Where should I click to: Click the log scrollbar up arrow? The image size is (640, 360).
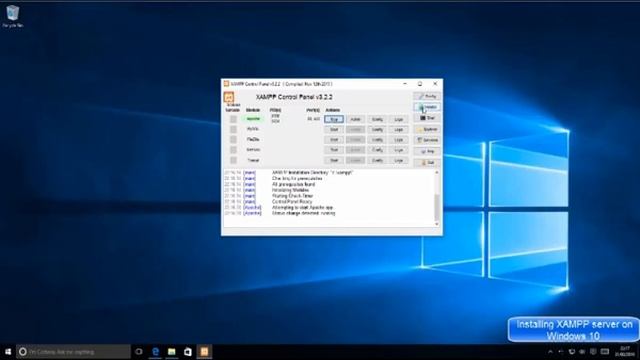pos(437,173)
